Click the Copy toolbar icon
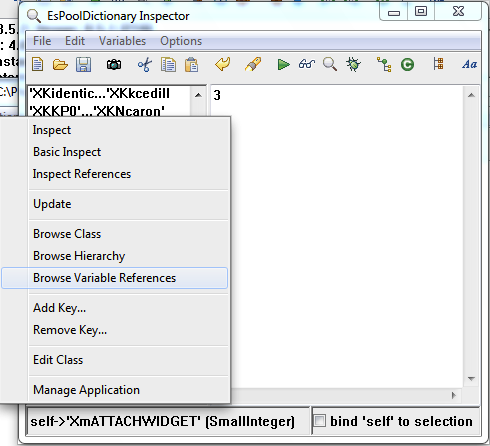The image size is (490, 446). pos(168,64)
